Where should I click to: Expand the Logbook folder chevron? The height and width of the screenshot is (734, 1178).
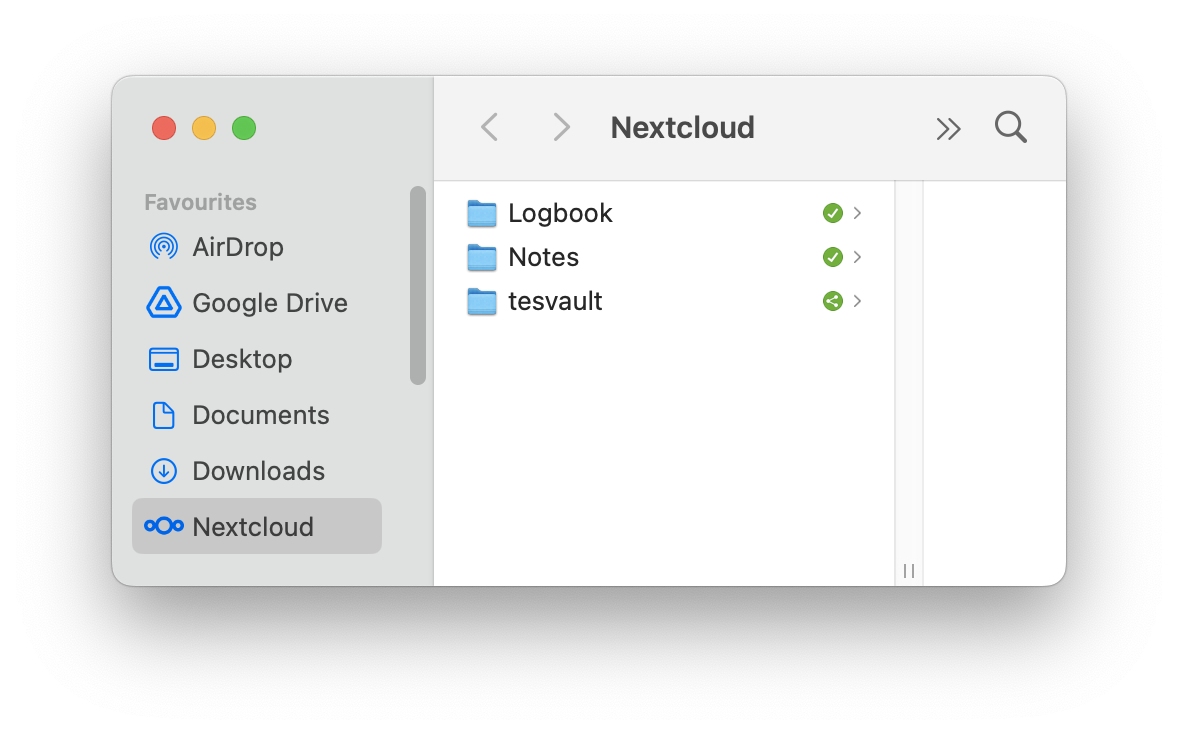point(857,213)
